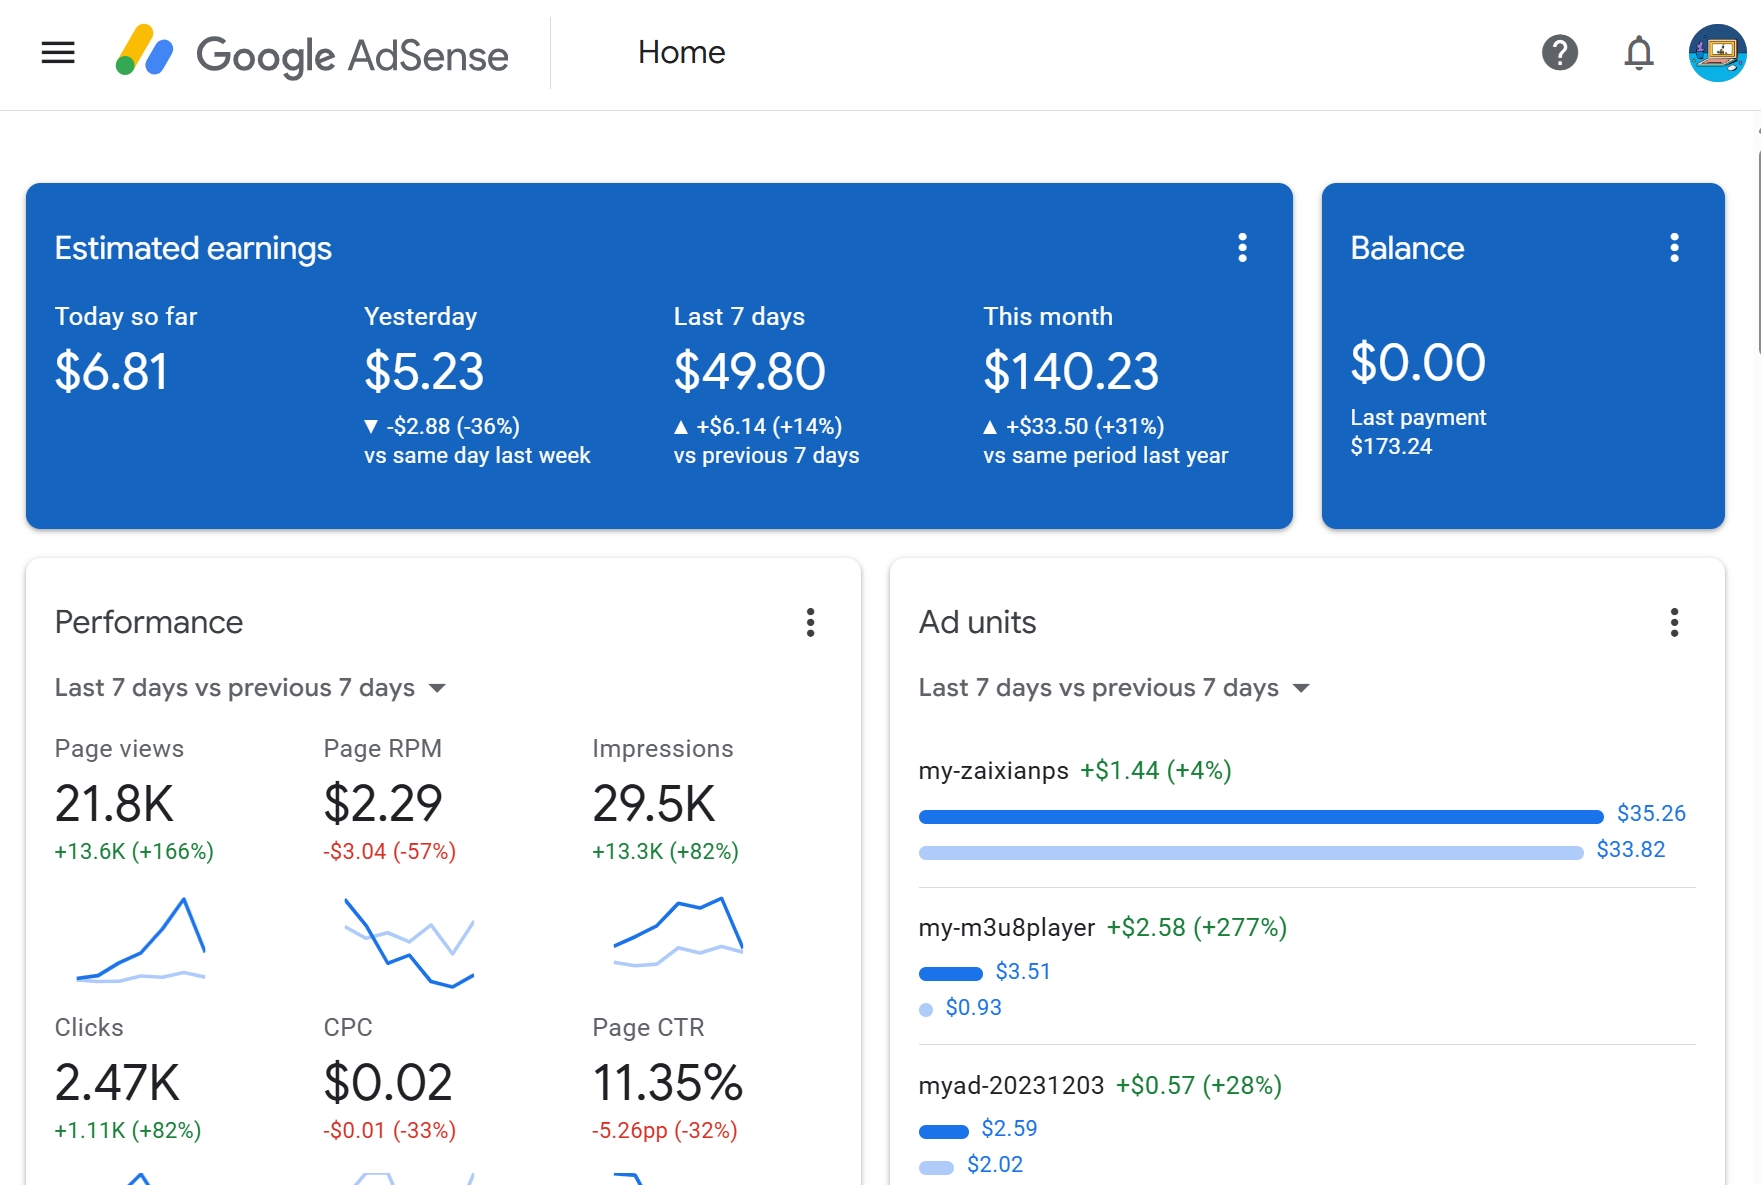
Task: Click Yesterday earnings value $5.23
Action: tap(424, 371)
